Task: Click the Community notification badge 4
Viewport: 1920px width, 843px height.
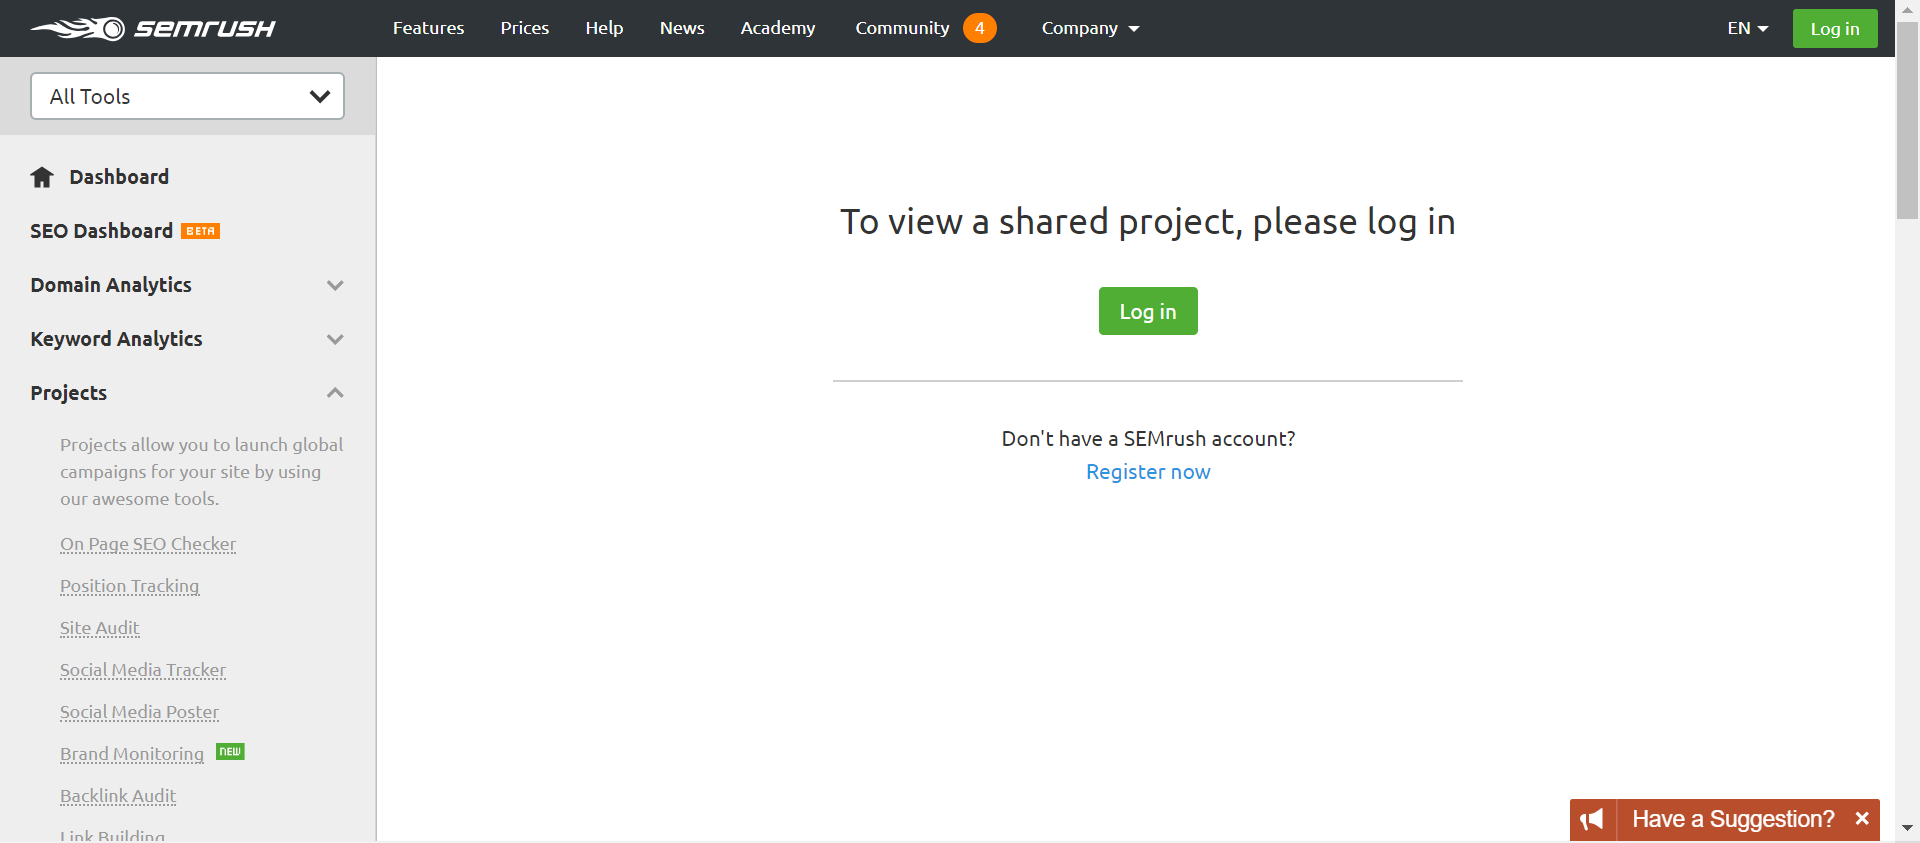Action: point(980,28)
